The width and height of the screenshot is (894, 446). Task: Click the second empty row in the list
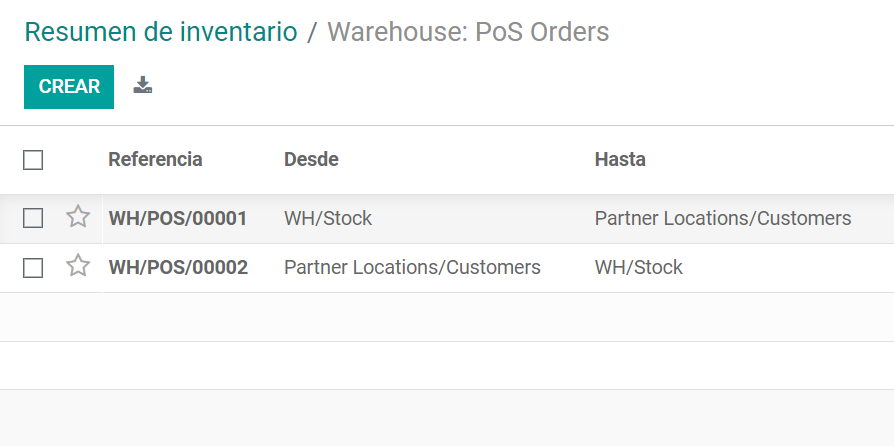[447, 366]
